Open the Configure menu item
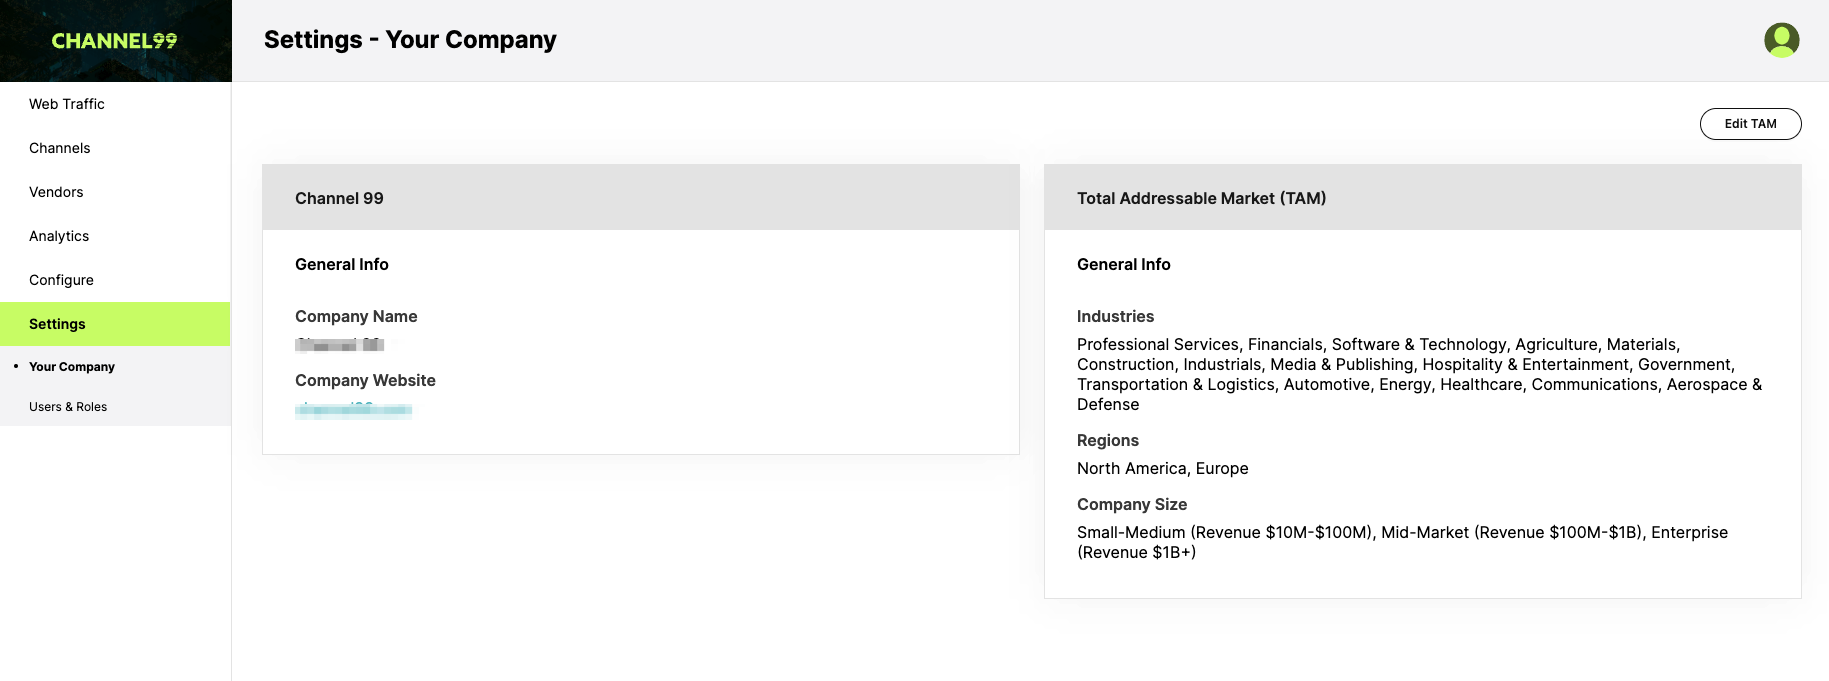The height and width of the screenshot is (681, 1829). pos(115,280)
